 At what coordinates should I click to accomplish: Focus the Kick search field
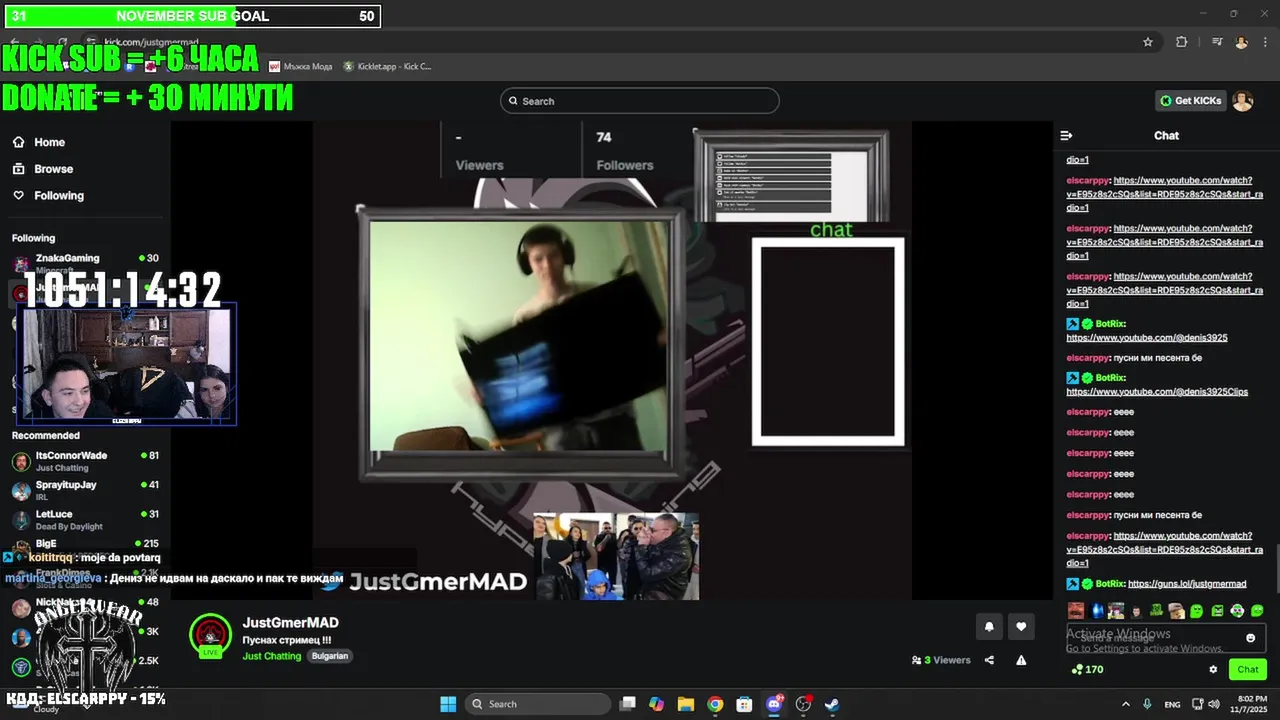coord(640,101)
